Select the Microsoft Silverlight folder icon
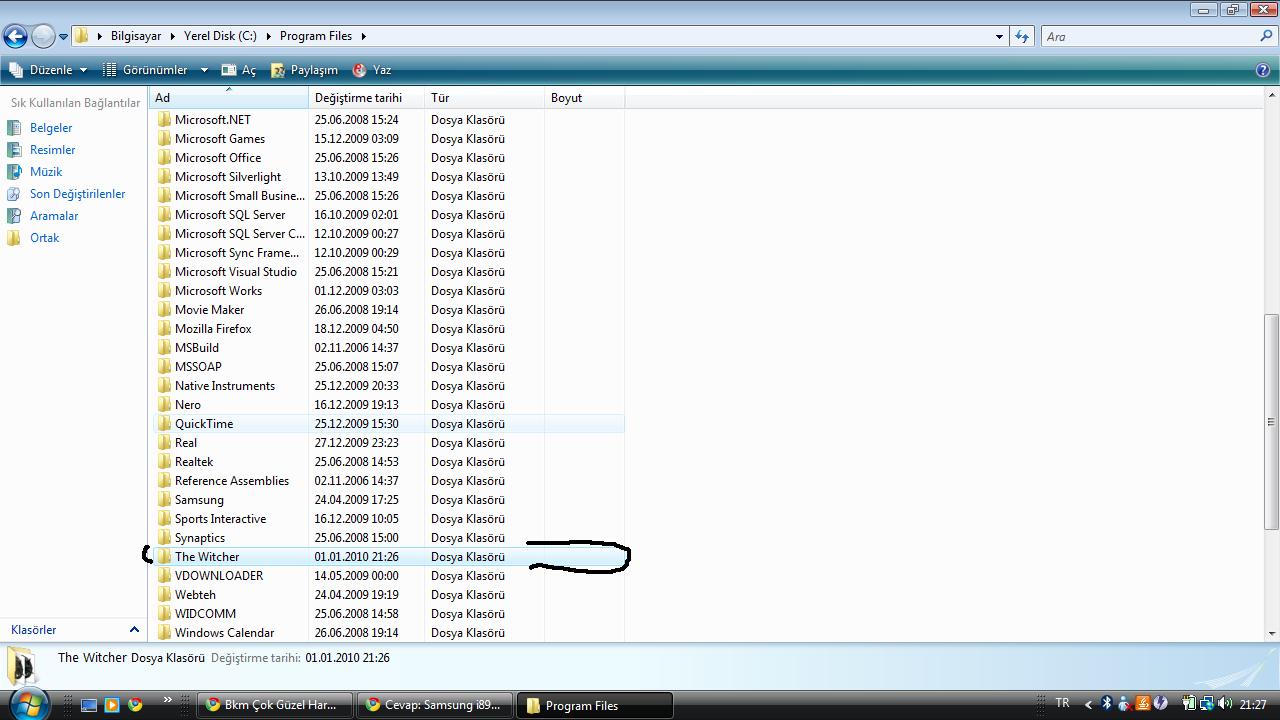The image size is (1280, 720). 165,177
